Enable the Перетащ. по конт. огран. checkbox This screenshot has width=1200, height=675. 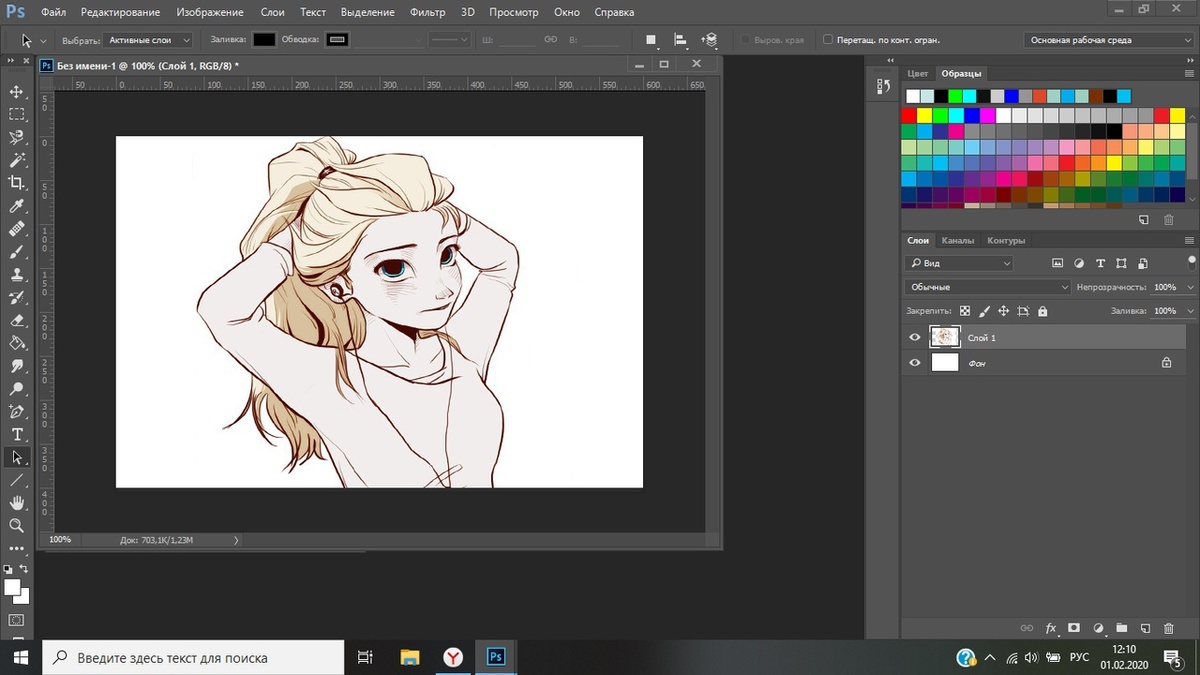pyautogui.click(x=828, y=40)
